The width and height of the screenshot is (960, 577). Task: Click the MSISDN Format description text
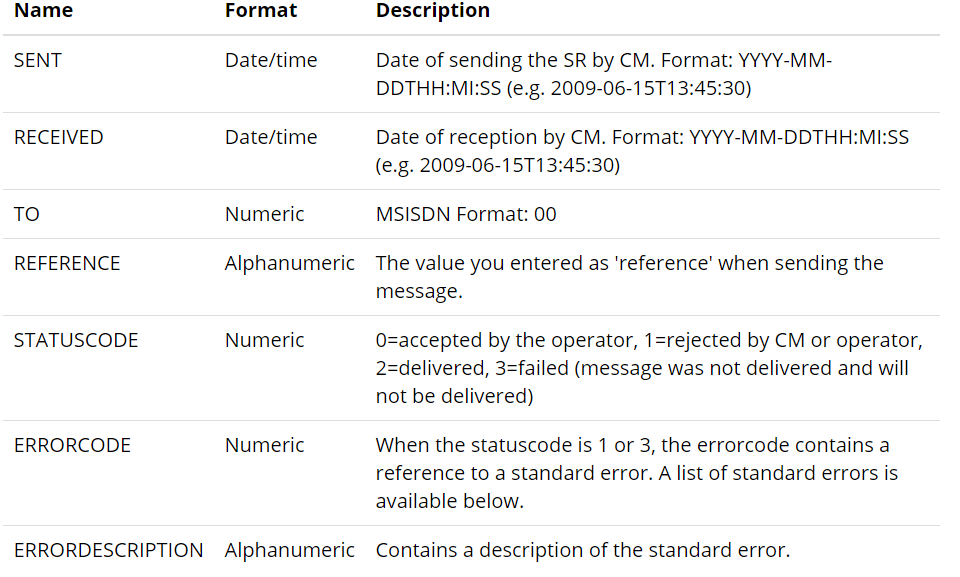pos(466,214)
